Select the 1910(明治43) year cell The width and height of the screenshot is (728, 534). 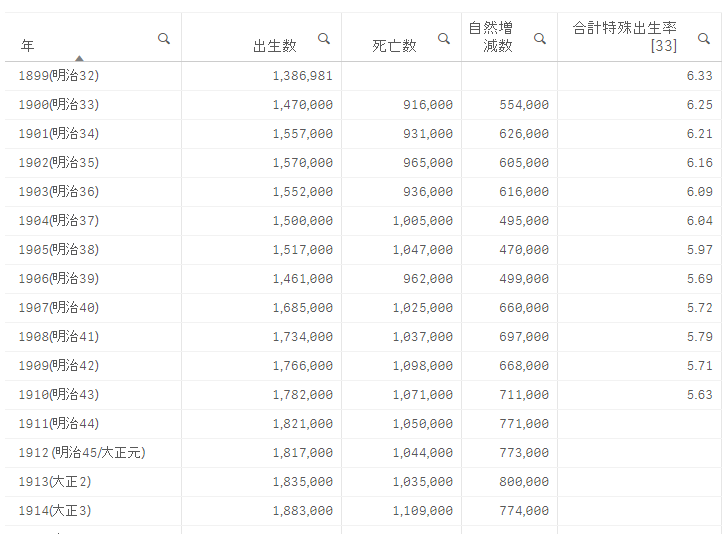[59, 395]
